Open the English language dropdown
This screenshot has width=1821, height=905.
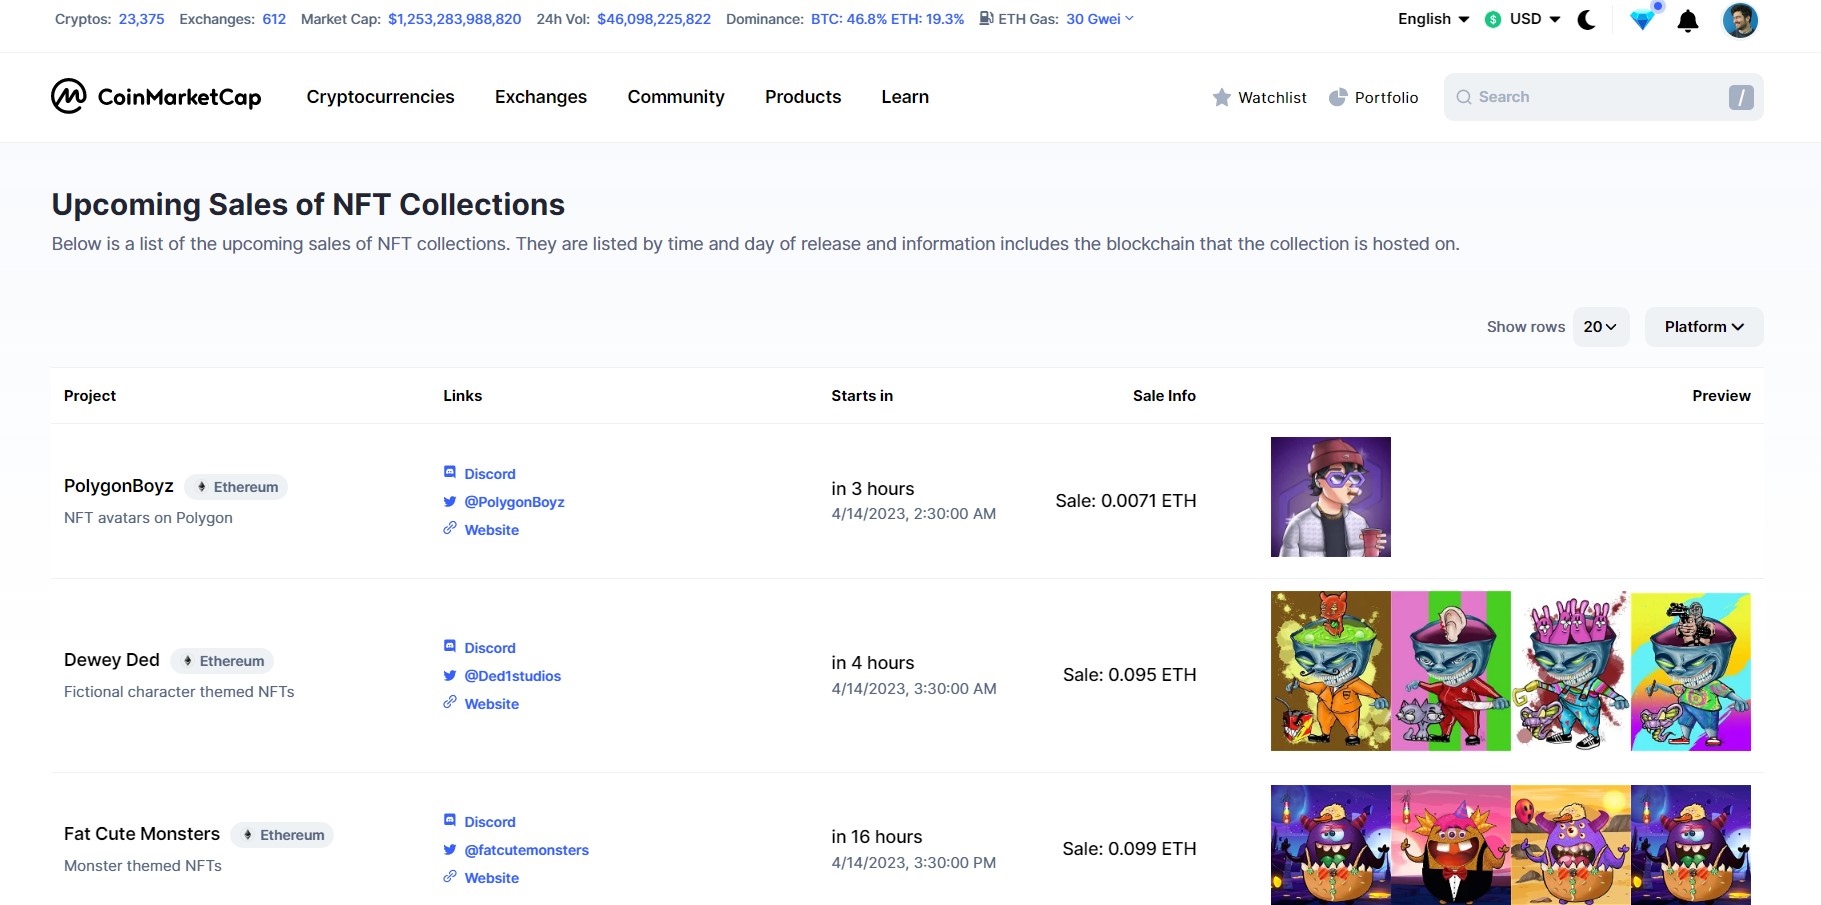click(1433, 19)
